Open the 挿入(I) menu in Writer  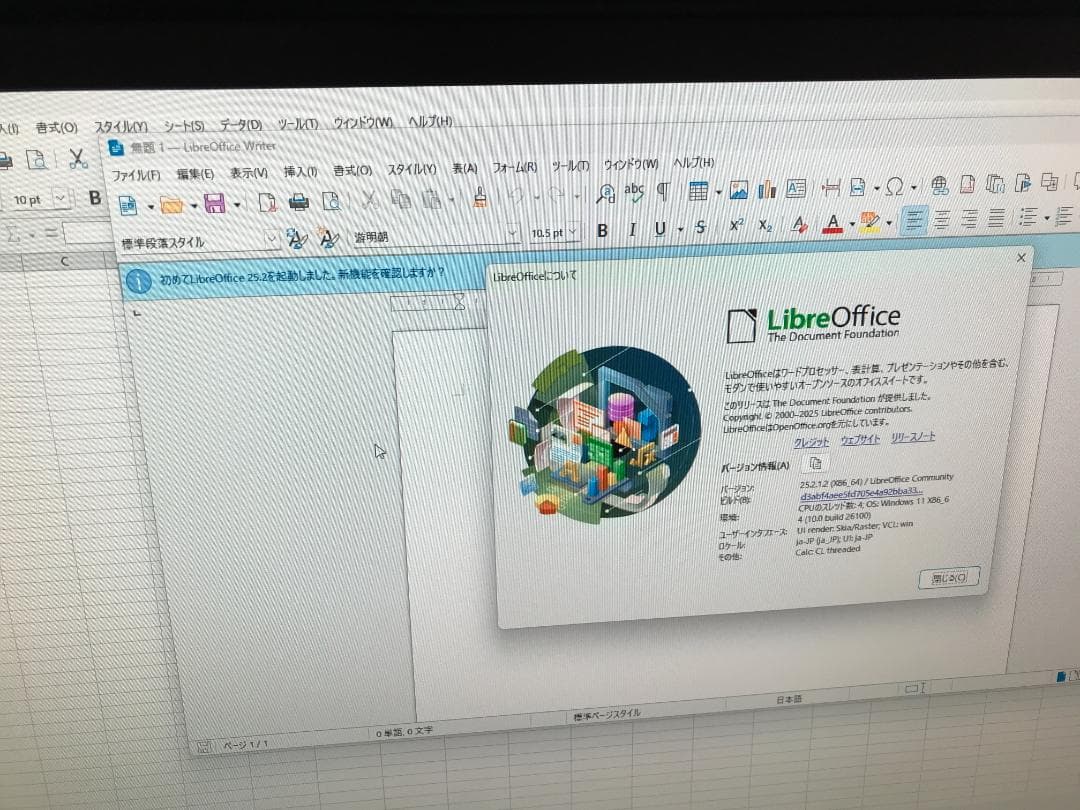(300, 172)
